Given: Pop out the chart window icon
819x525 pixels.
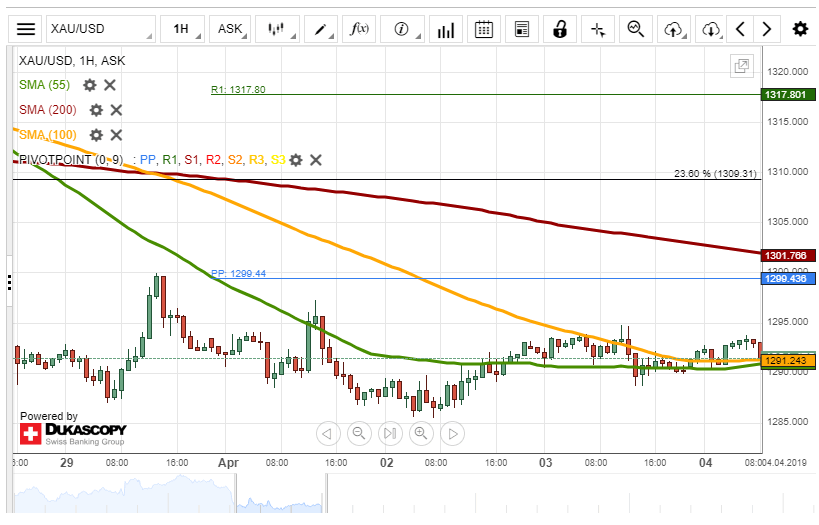Looking at the screenshot, I should (x=741, y=66).
